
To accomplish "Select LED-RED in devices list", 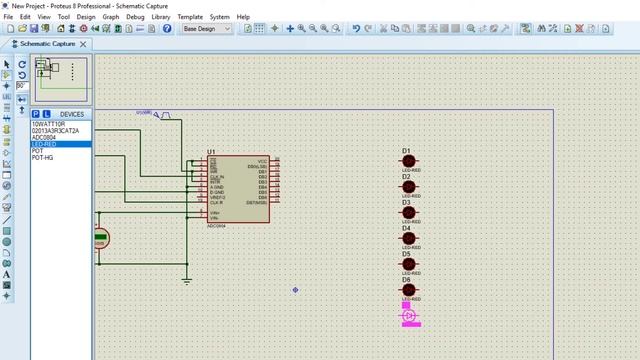I will click(61, 144).
